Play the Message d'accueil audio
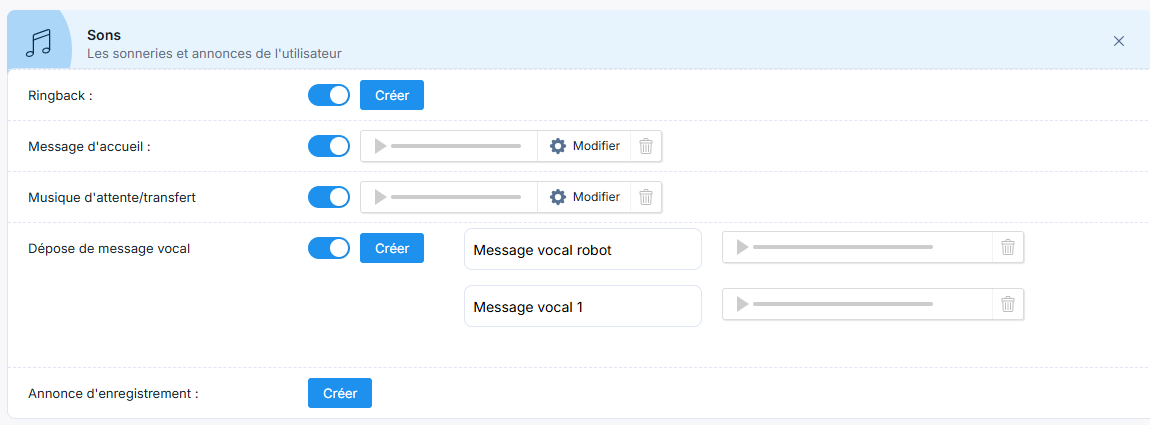This screenshot has width=1150, height=425. tap(380, 146)
